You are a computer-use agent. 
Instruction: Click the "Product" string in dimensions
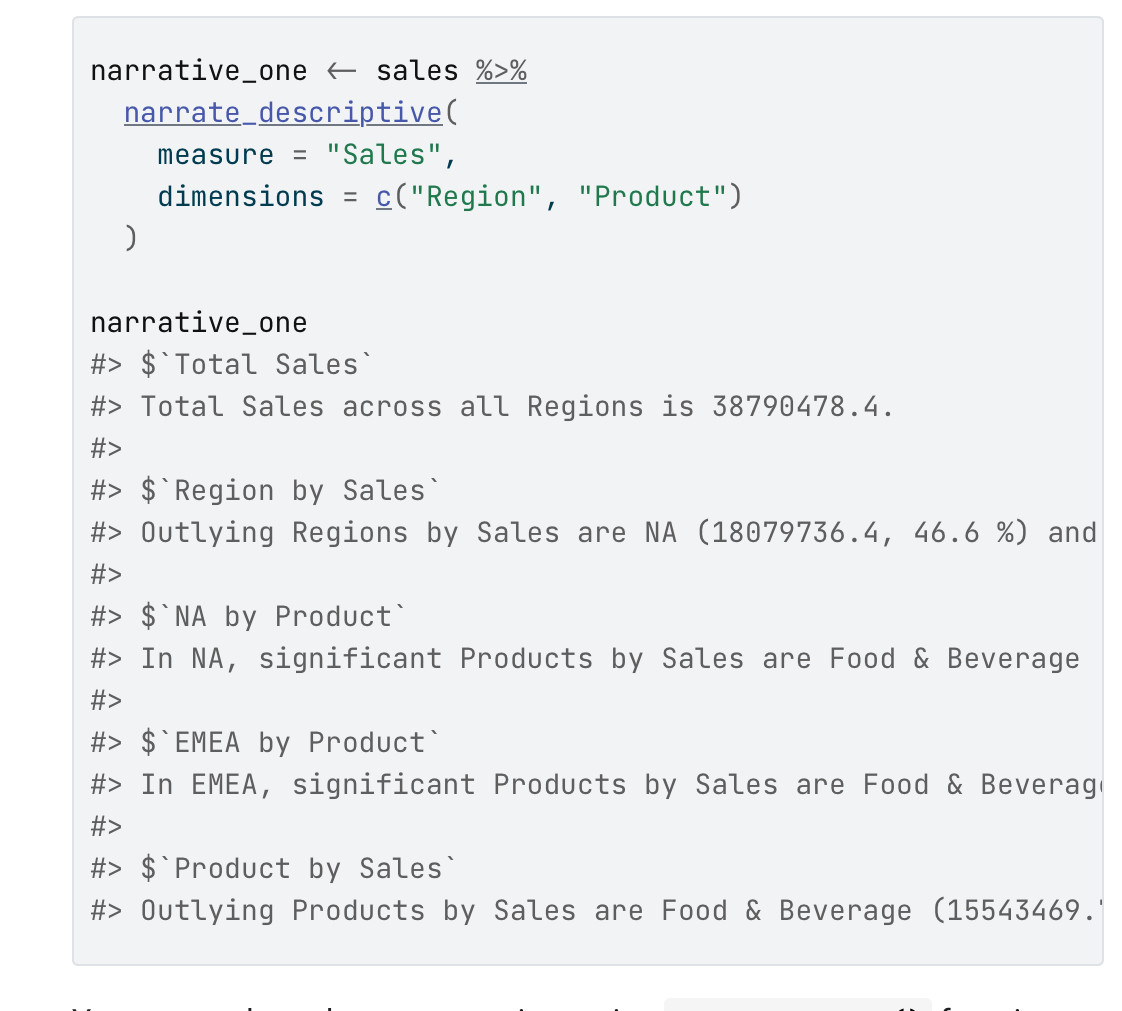pos(652,197)
